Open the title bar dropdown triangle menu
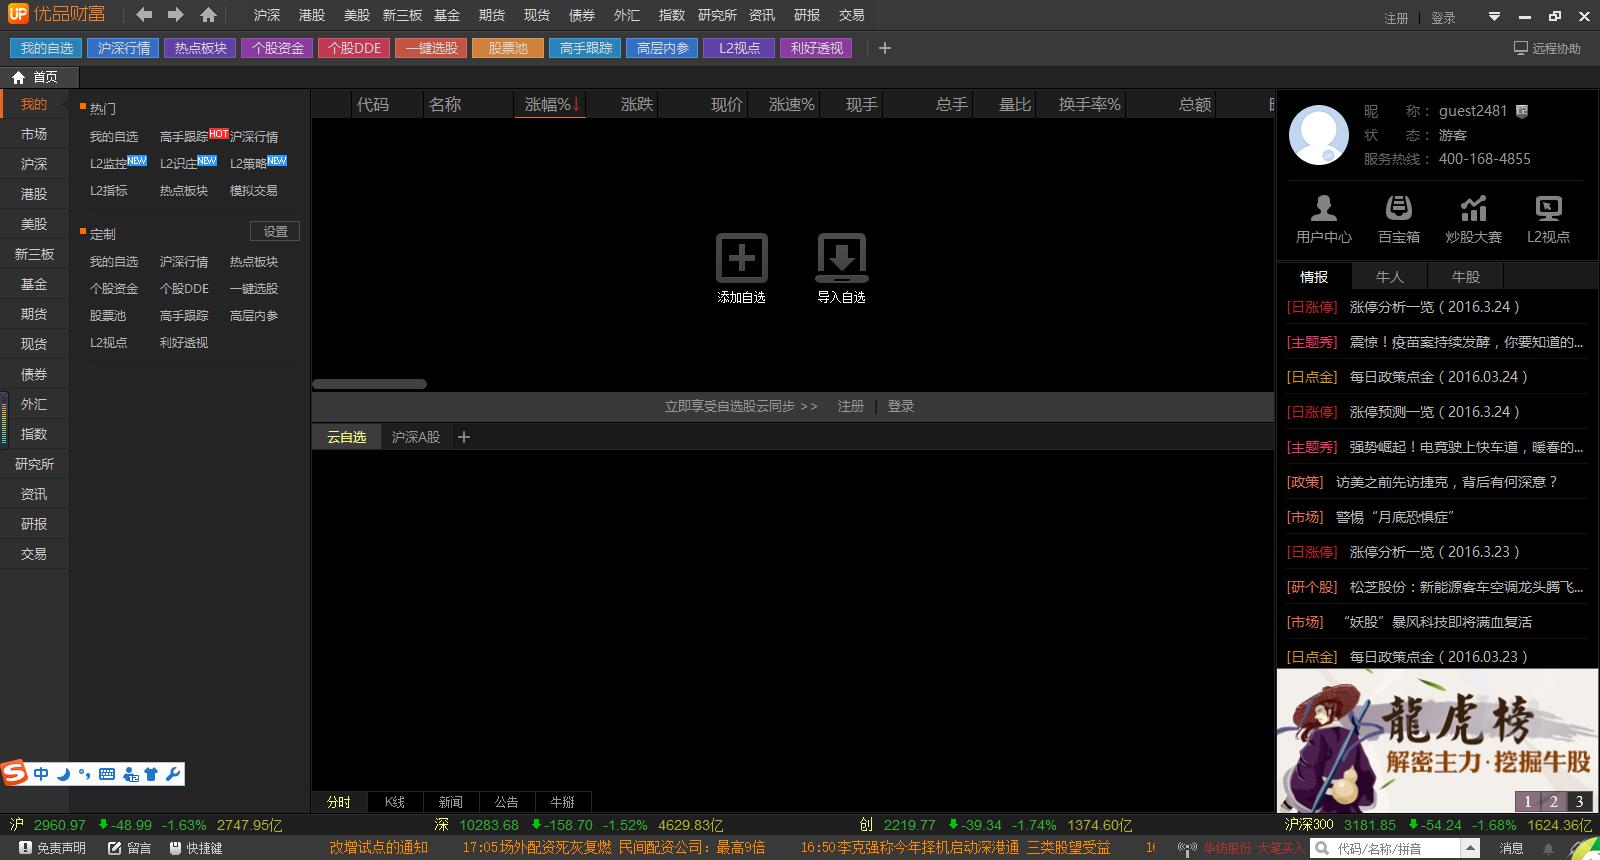Viewport: 1600px width, 860px height. 1494,17
